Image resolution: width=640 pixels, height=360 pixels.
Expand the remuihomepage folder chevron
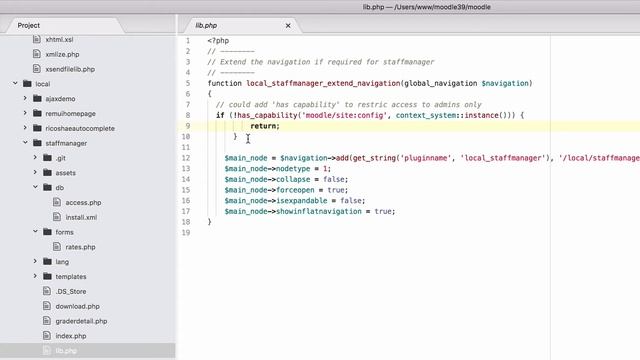point(25,113)
